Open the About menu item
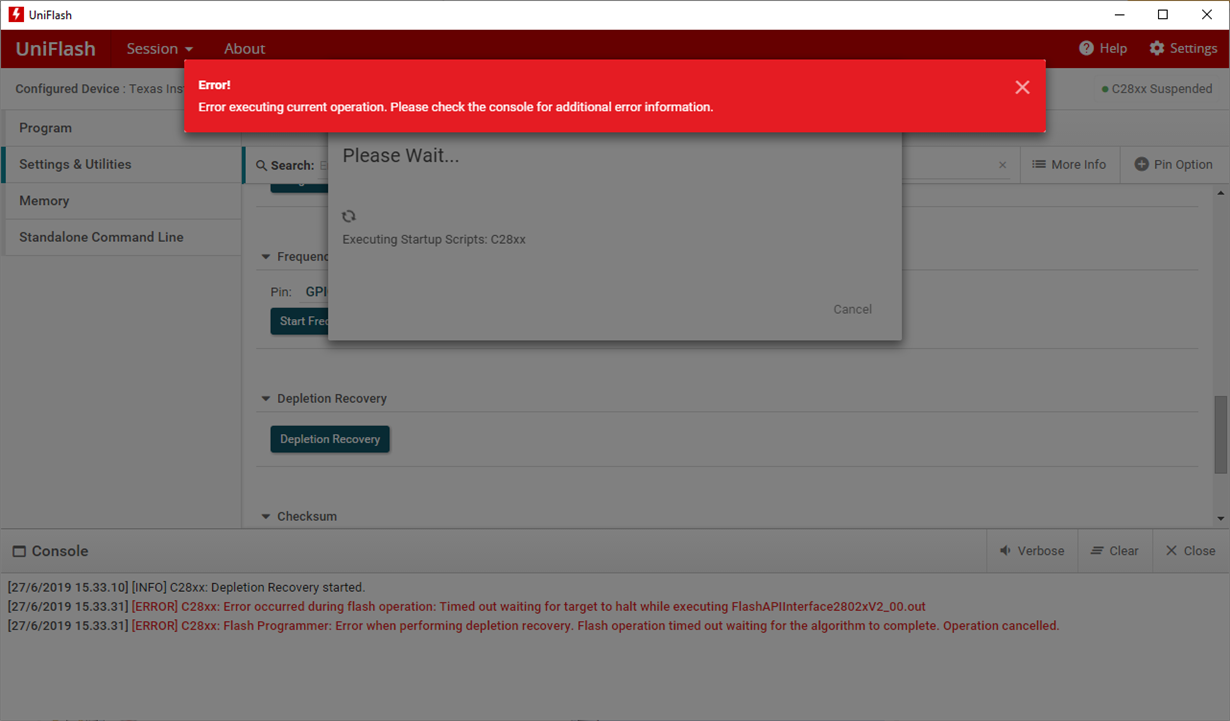The width and height of the screenshot is (1230, 721). click(x=244, y=48)
